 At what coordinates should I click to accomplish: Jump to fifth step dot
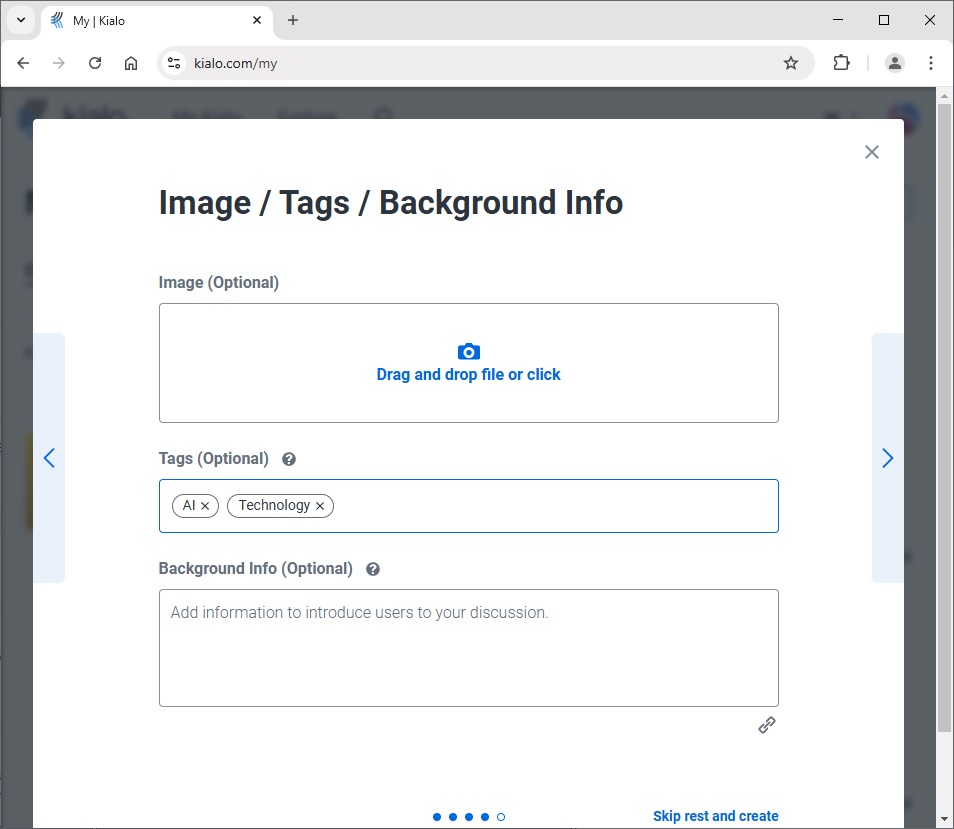(501, 817)
